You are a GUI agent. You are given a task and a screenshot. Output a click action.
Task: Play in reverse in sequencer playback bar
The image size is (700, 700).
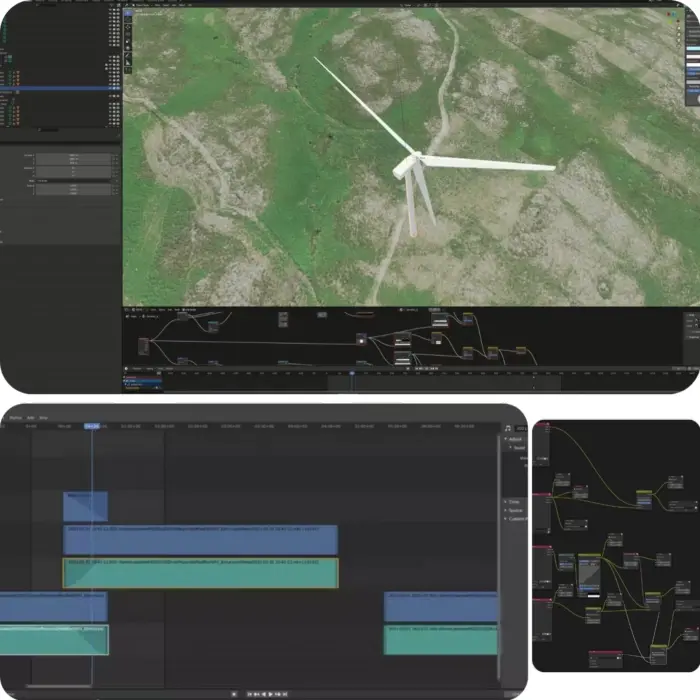click(264, 694)
